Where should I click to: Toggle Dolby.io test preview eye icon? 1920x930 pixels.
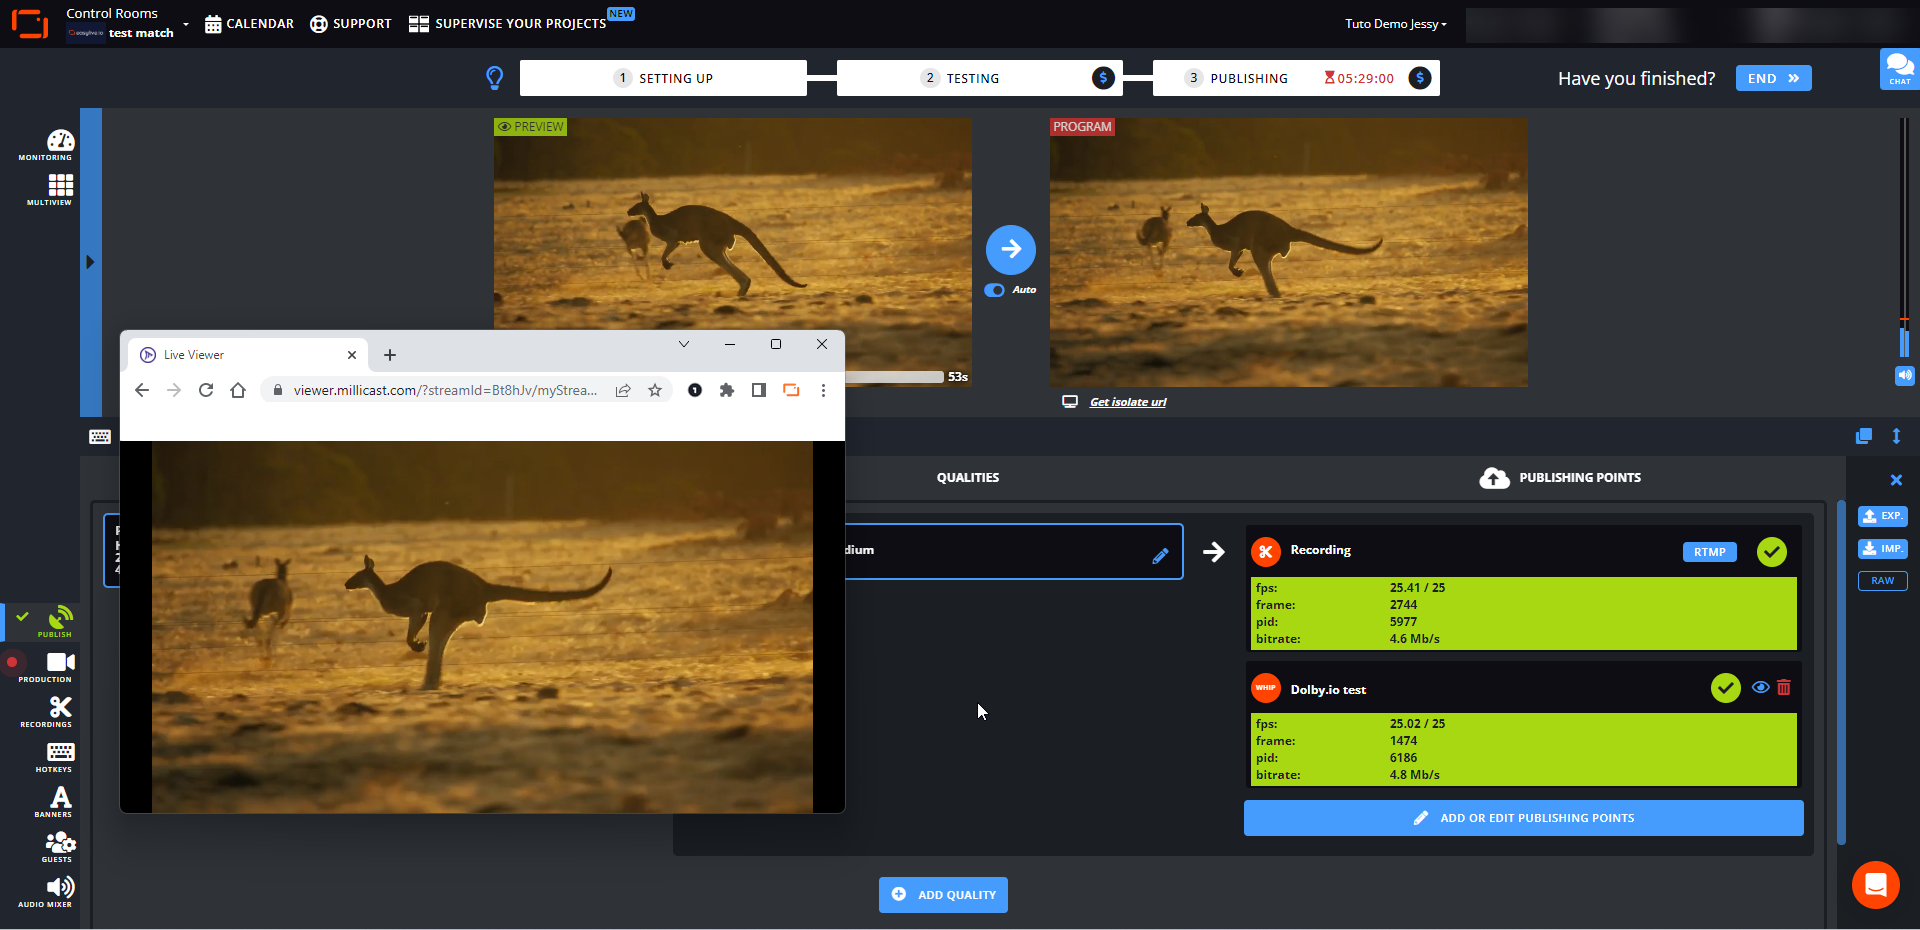coord(1760,688)
